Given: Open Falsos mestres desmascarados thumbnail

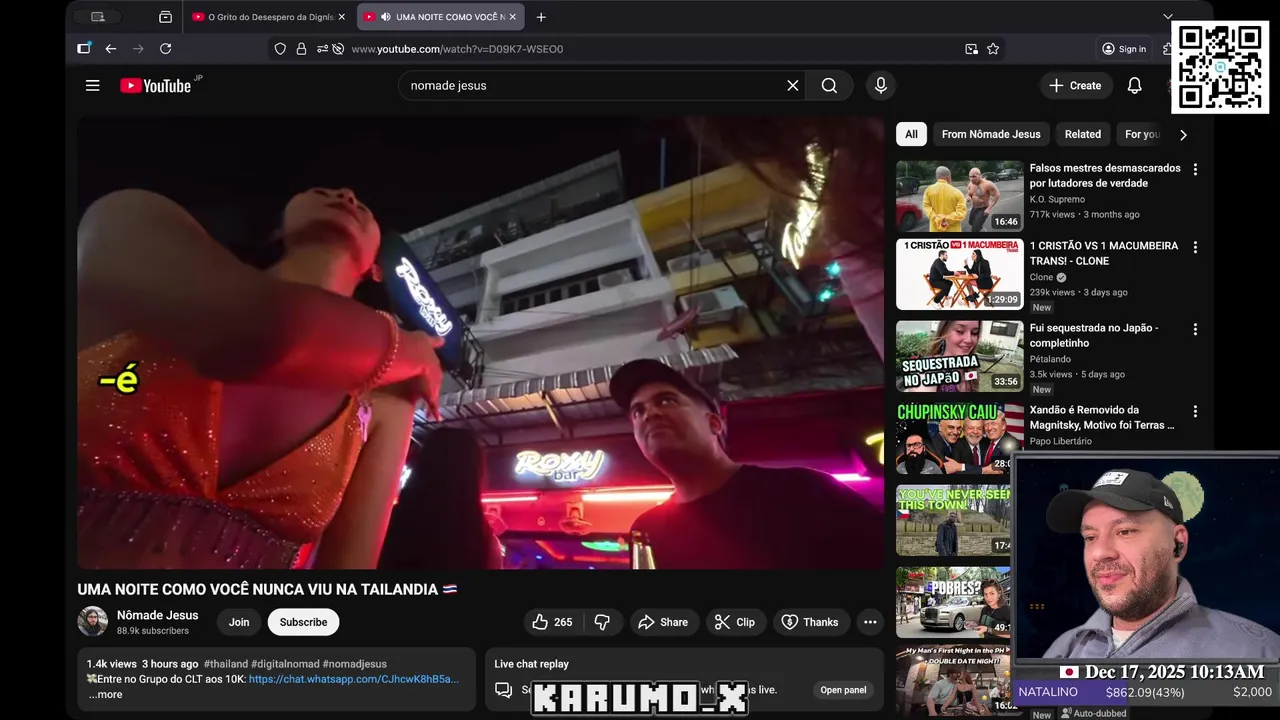Looking at the screenshot, I should point(959,196).
